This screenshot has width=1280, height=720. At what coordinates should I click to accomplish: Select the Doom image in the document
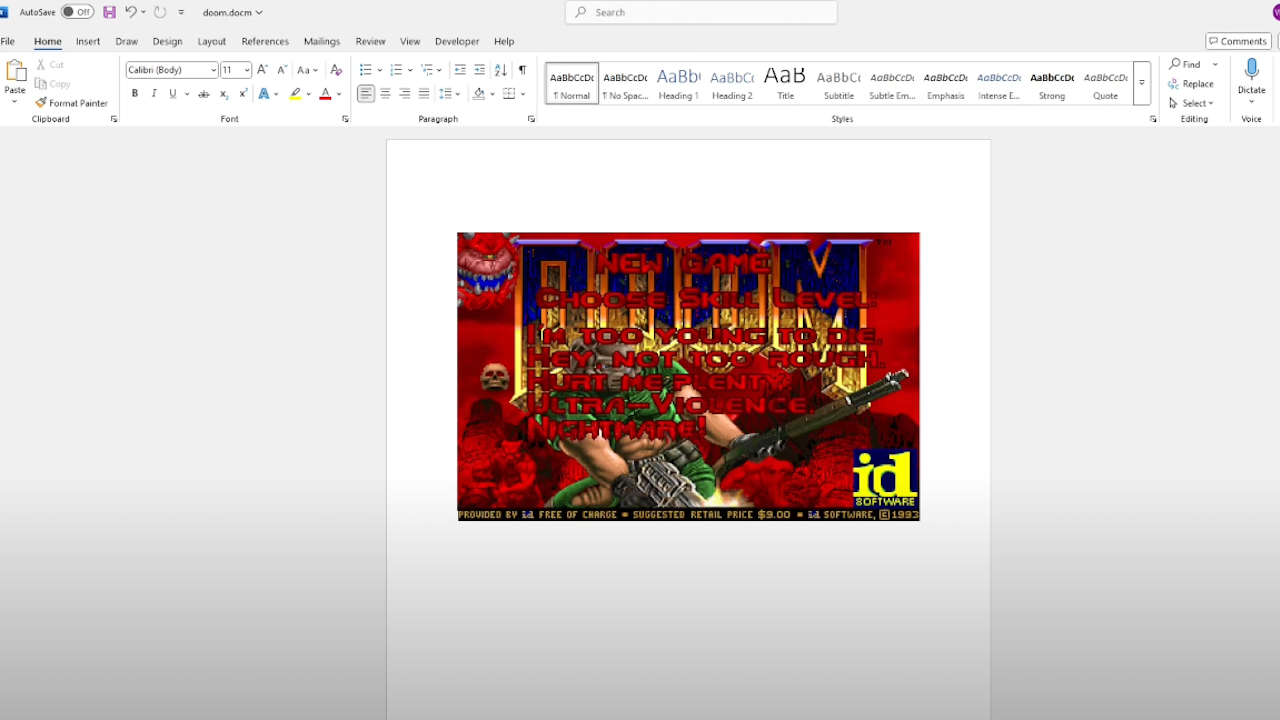(x=688, y=376)
